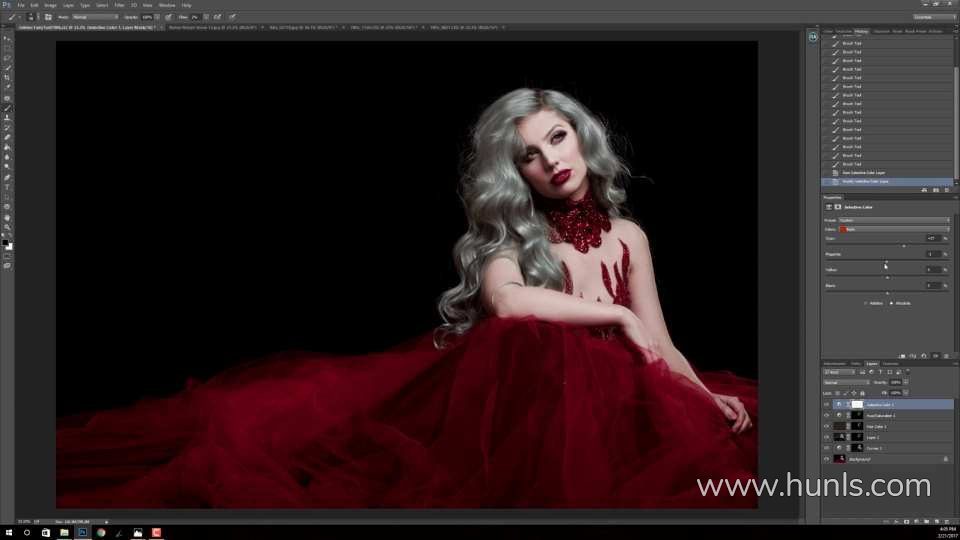Select the Eraser tool
Screen dimensions: 960x540
pos(7,137)
